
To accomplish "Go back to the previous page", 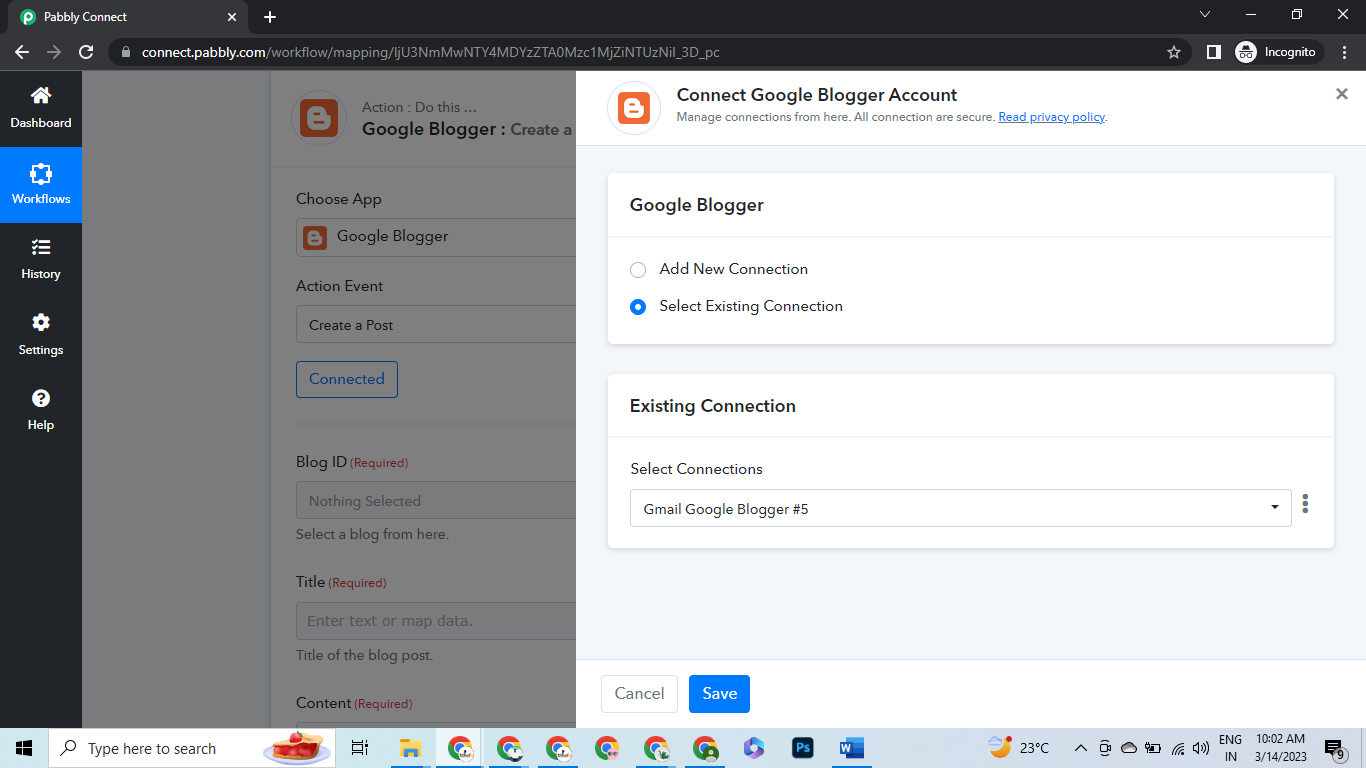I will (x=22, y=52).
